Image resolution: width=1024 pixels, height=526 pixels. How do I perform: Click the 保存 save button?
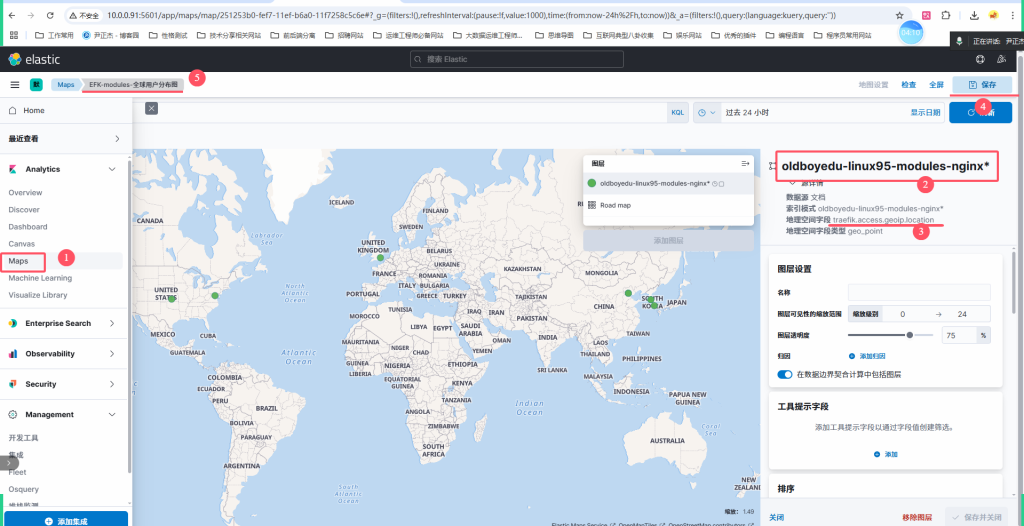(x=981, y=85)
